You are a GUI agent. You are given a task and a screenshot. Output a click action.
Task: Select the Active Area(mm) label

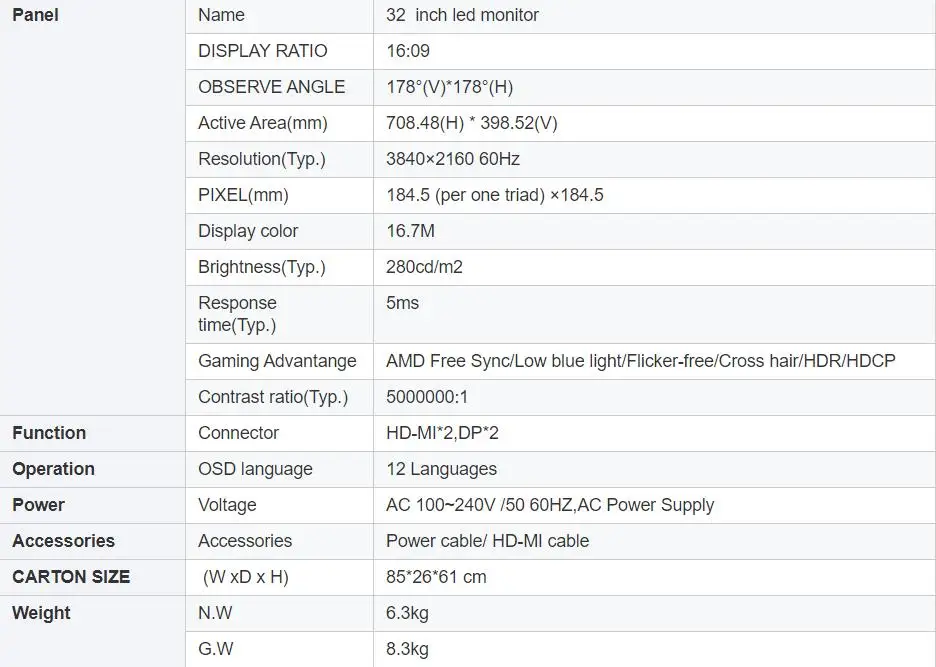[262, 123]
